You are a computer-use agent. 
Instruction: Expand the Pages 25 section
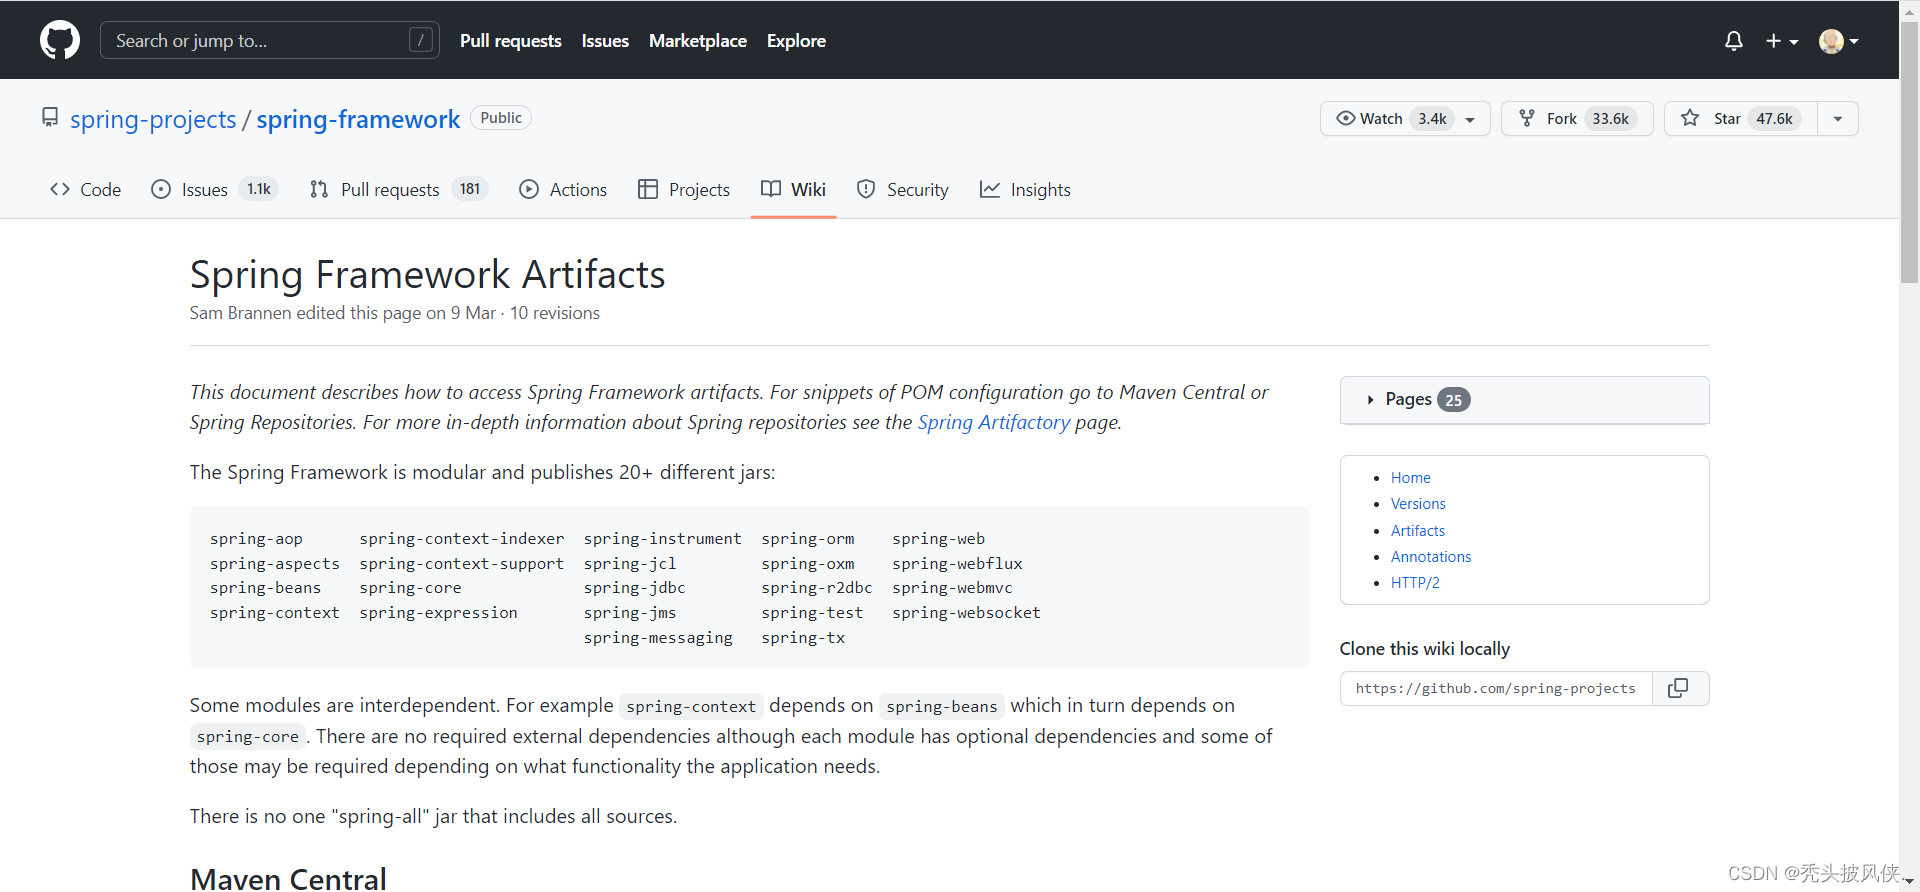pyautogui.click(x=1524, y=400)
